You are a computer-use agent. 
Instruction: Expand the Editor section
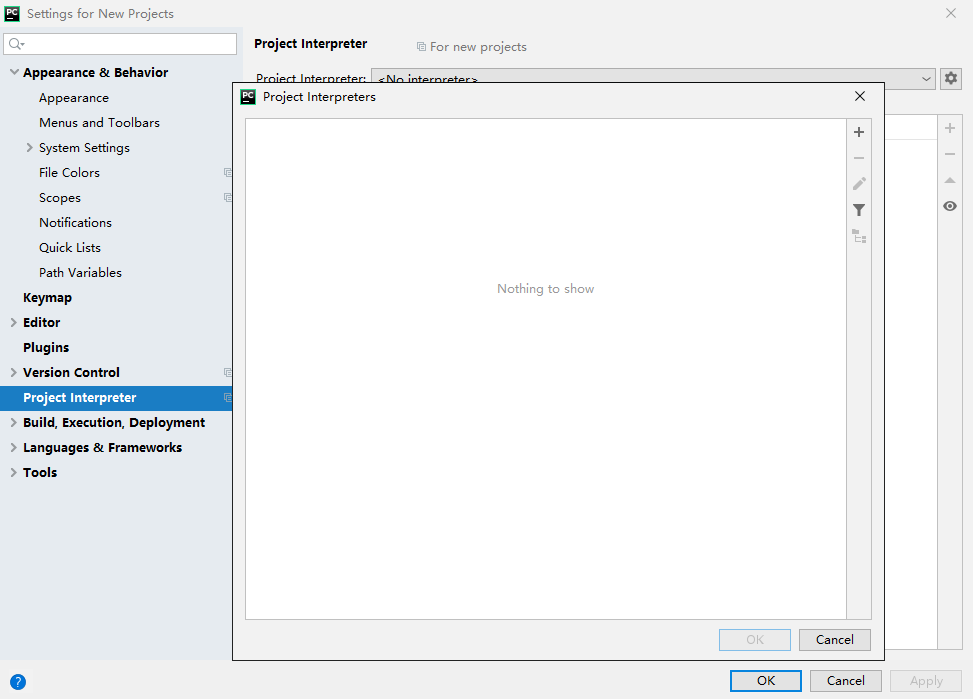(14, 322)
